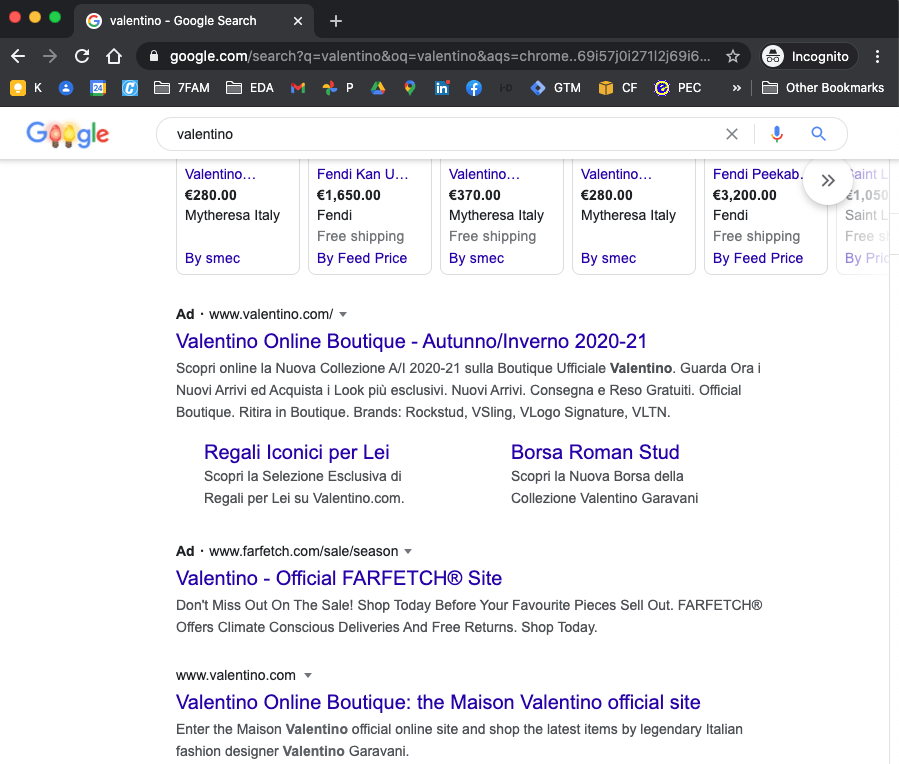Open the GTM bookmark
This screenshot has width=899, height=764.
point(556,88)
